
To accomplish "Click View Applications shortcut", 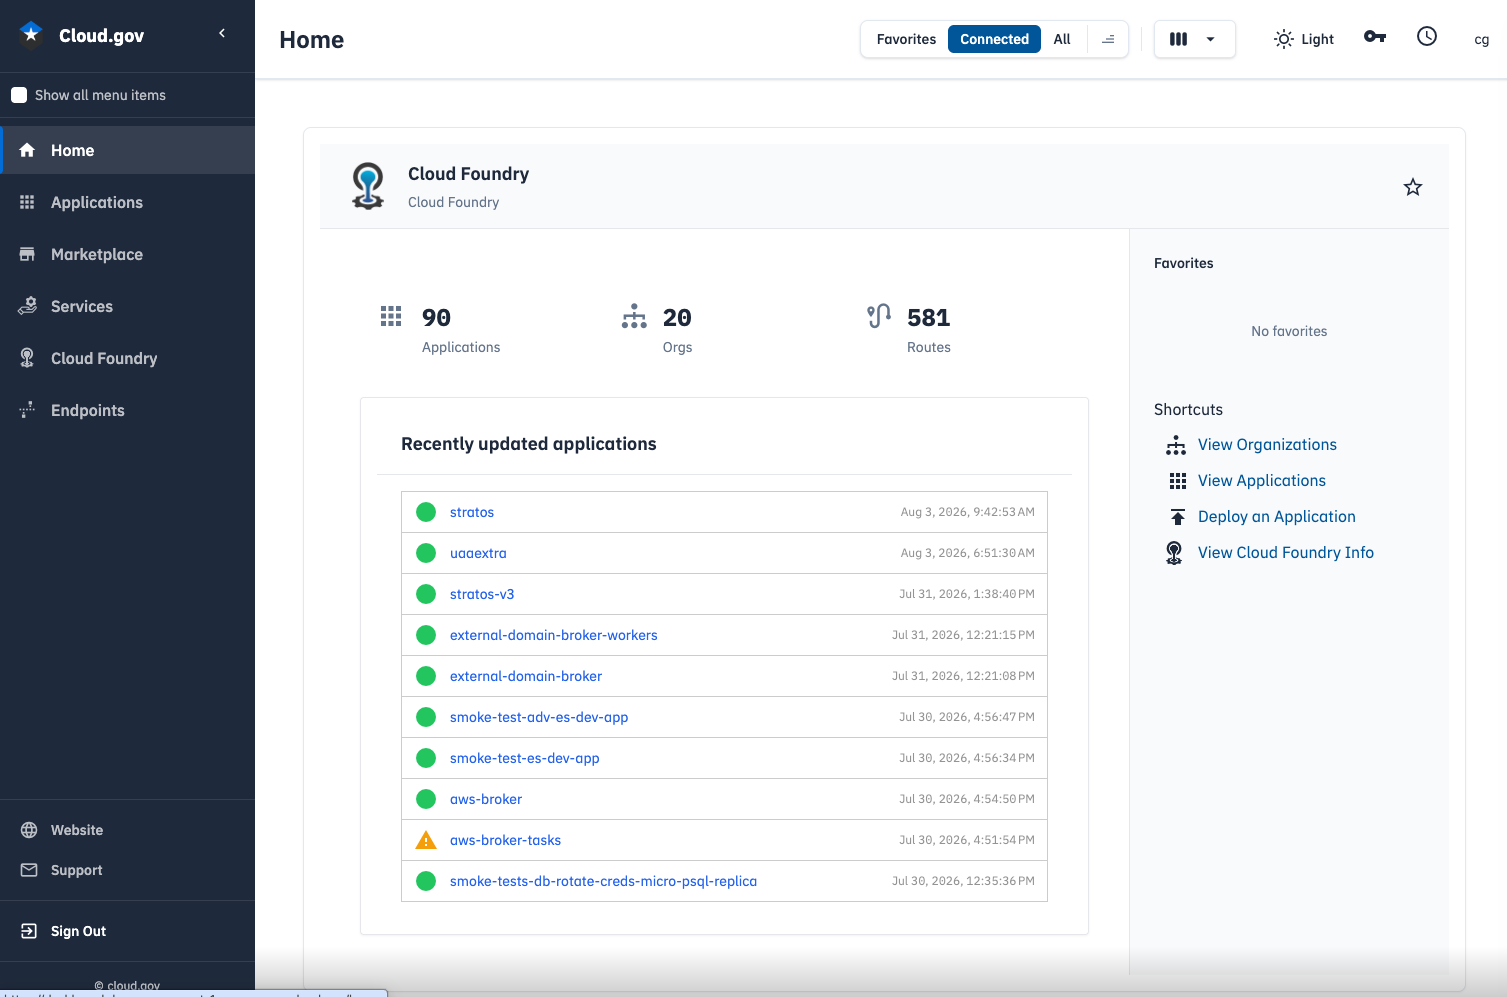I will click(1262, 481).
